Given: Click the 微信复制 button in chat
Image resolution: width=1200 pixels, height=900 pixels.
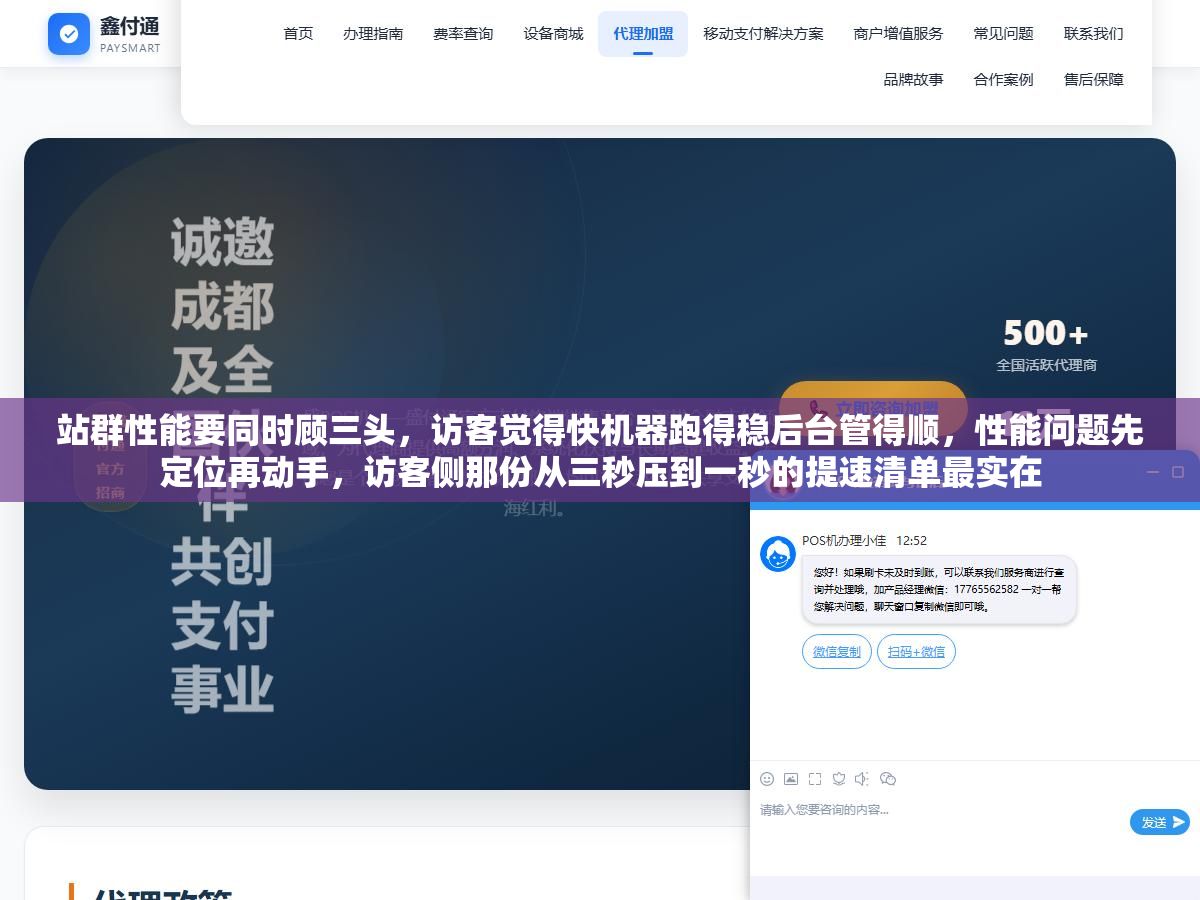Looking at the screenshot, I should click(x=836, y=652).
